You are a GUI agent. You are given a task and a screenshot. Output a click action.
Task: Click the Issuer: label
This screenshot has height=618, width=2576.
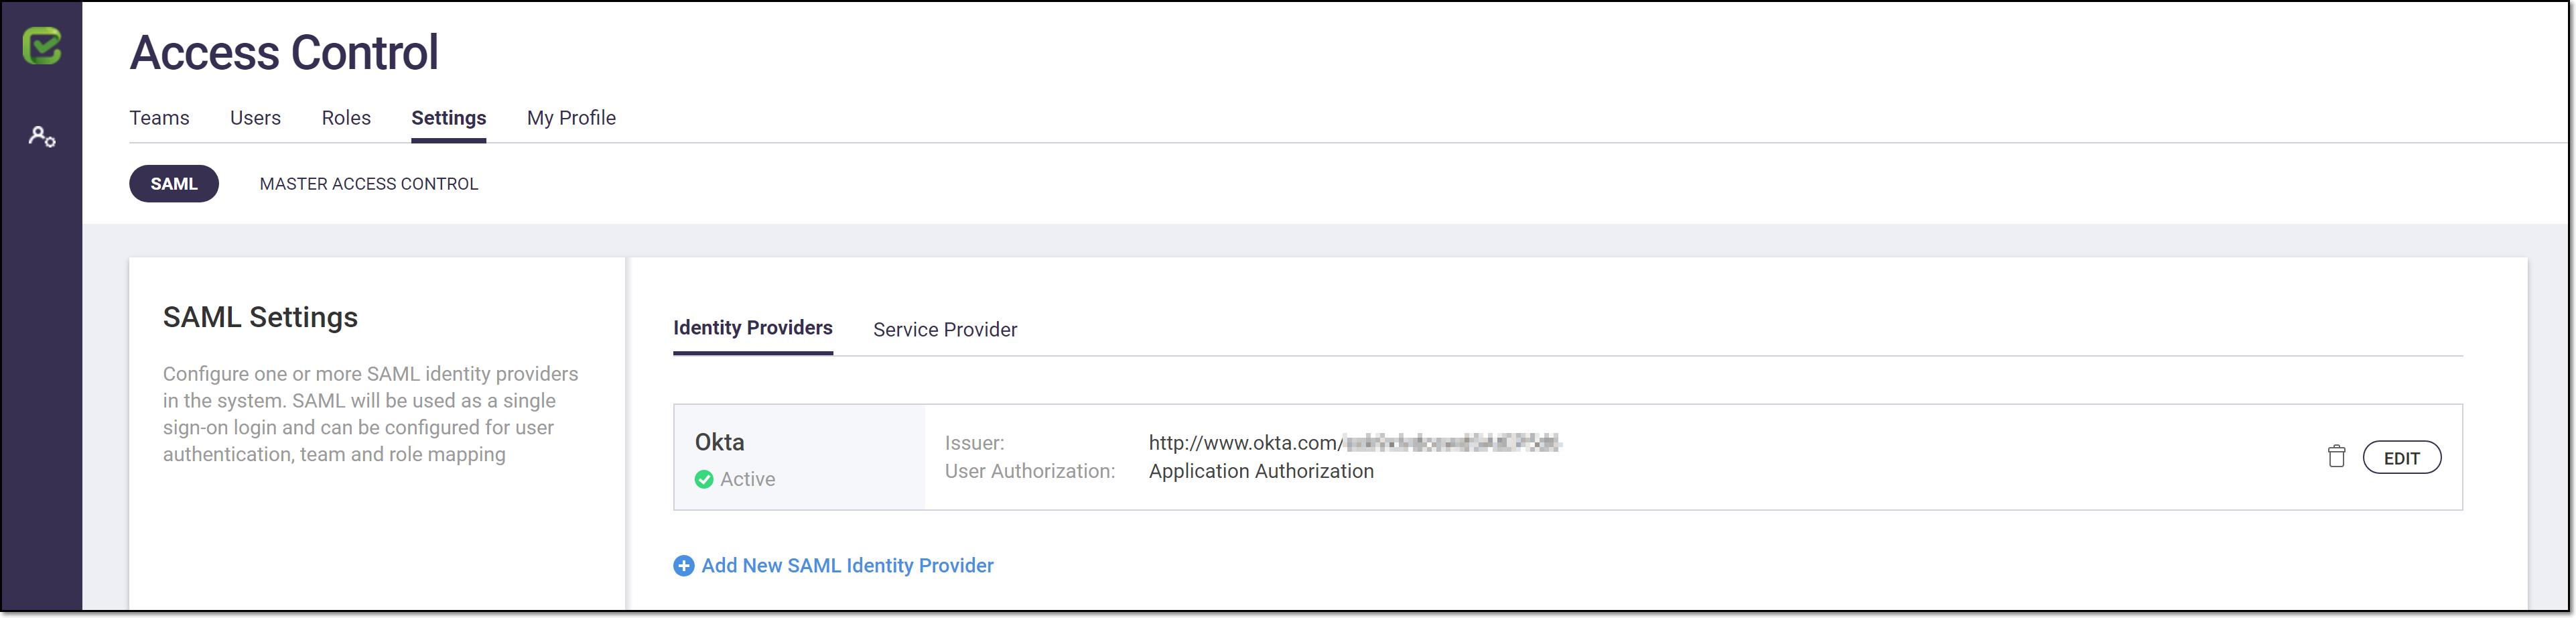click(974, 443)
